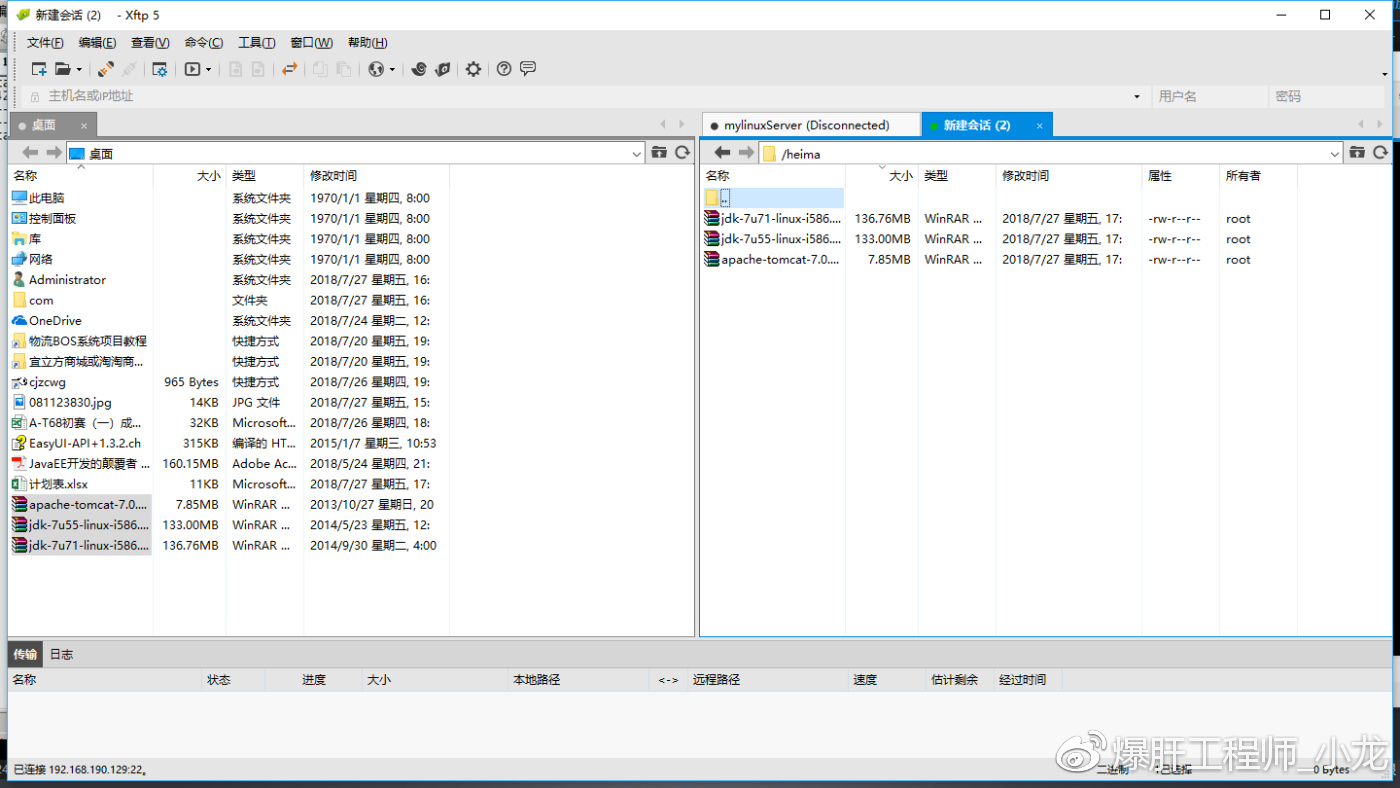Open session properties window-gear icon
The image size is (1400, 788).
click(159, 69)
